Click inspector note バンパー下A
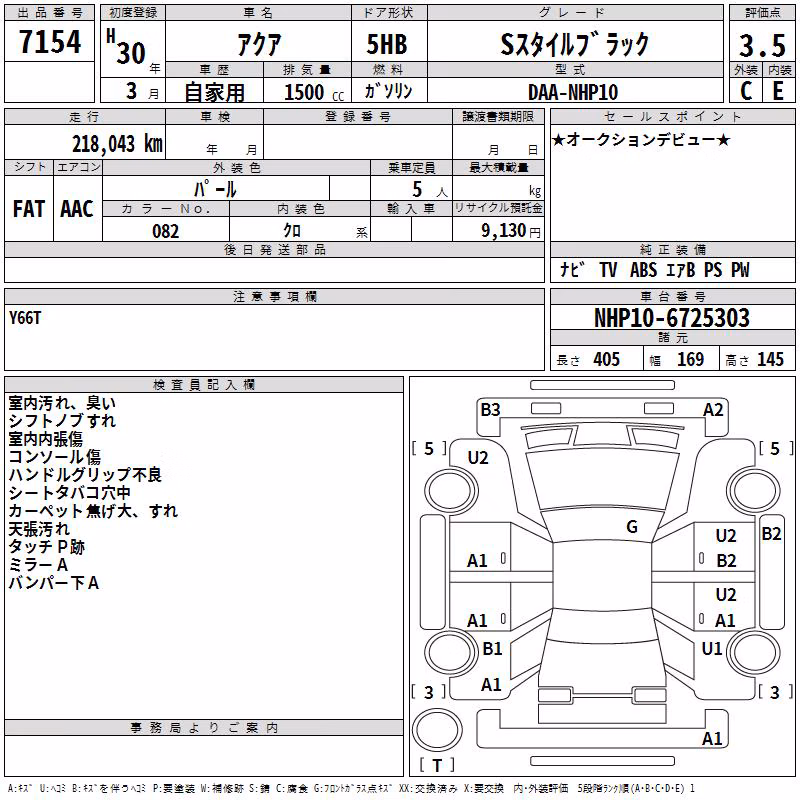800x800 pixels. click(x=54, y=582)
